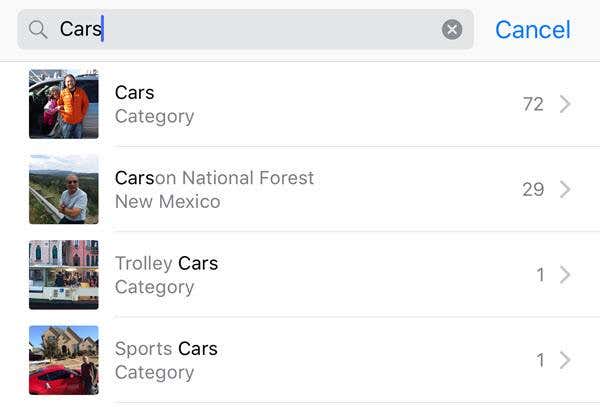The height and width of the screenshot is (408, 600).
Task: Expand the Cars category chevron
Action: coord(565,104)
